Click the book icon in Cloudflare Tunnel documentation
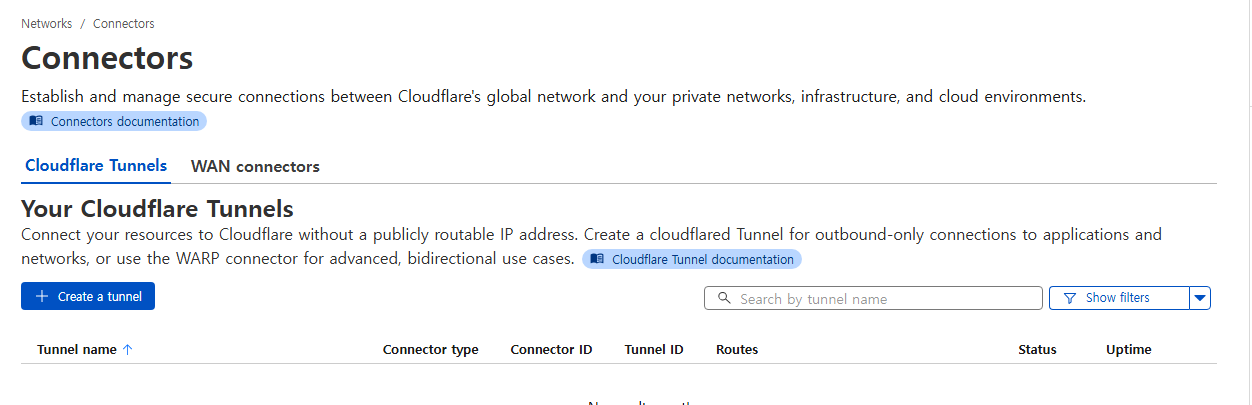Screen dimensions: 1252x405 (597, 259)
